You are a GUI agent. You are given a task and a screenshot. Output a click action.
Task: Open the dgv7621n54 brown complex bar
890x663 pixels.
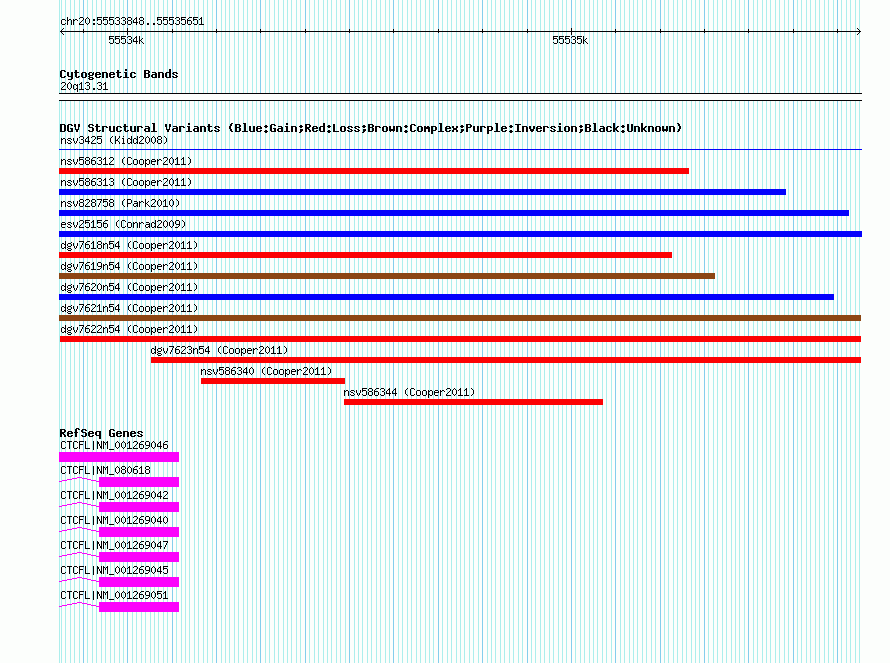[x=460, y=318]
